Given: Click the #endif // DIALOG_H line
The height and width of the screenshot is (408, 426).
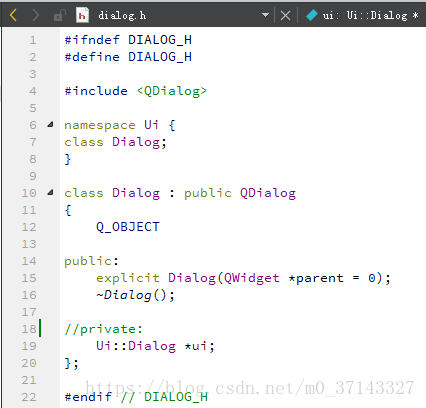Looking at the screenshot, I should pos(136,397).
